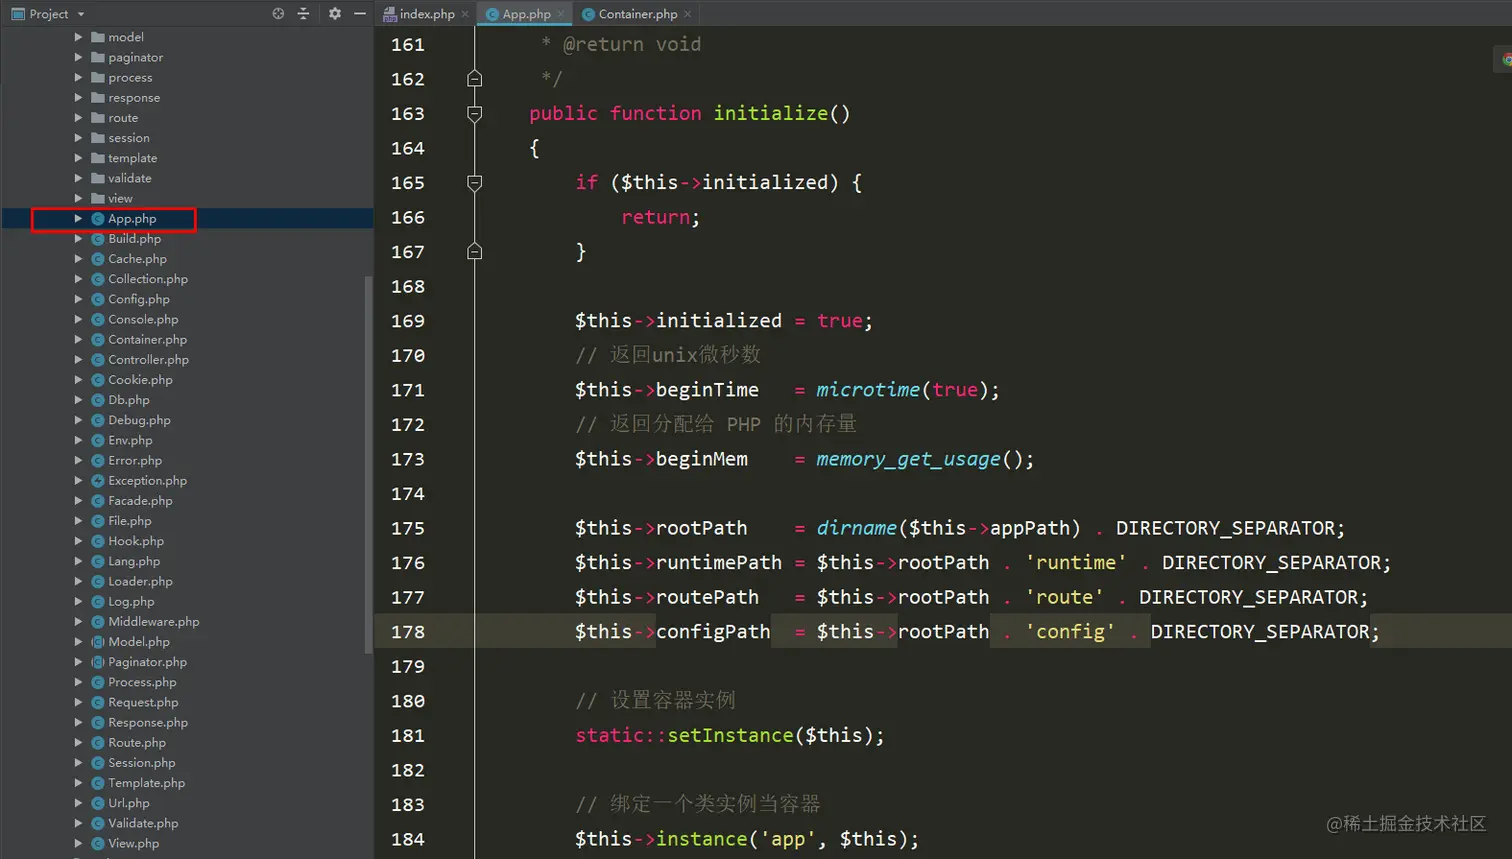The width and height of the screenshot is (1512, 859).
Task: Open Loader.php from the tree
Action: [x=140, y=581]
